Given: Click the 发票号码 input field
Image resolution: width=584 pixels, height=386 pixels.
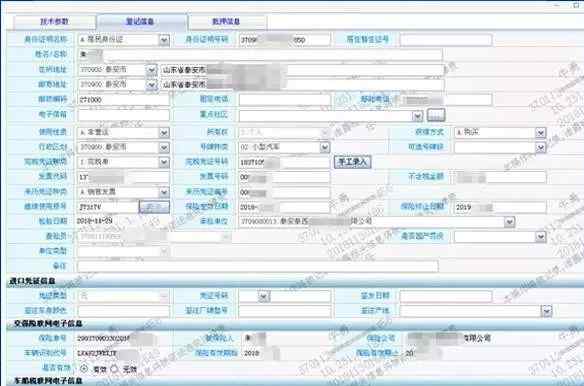Looking at the screenshot, I should [284, 177].
